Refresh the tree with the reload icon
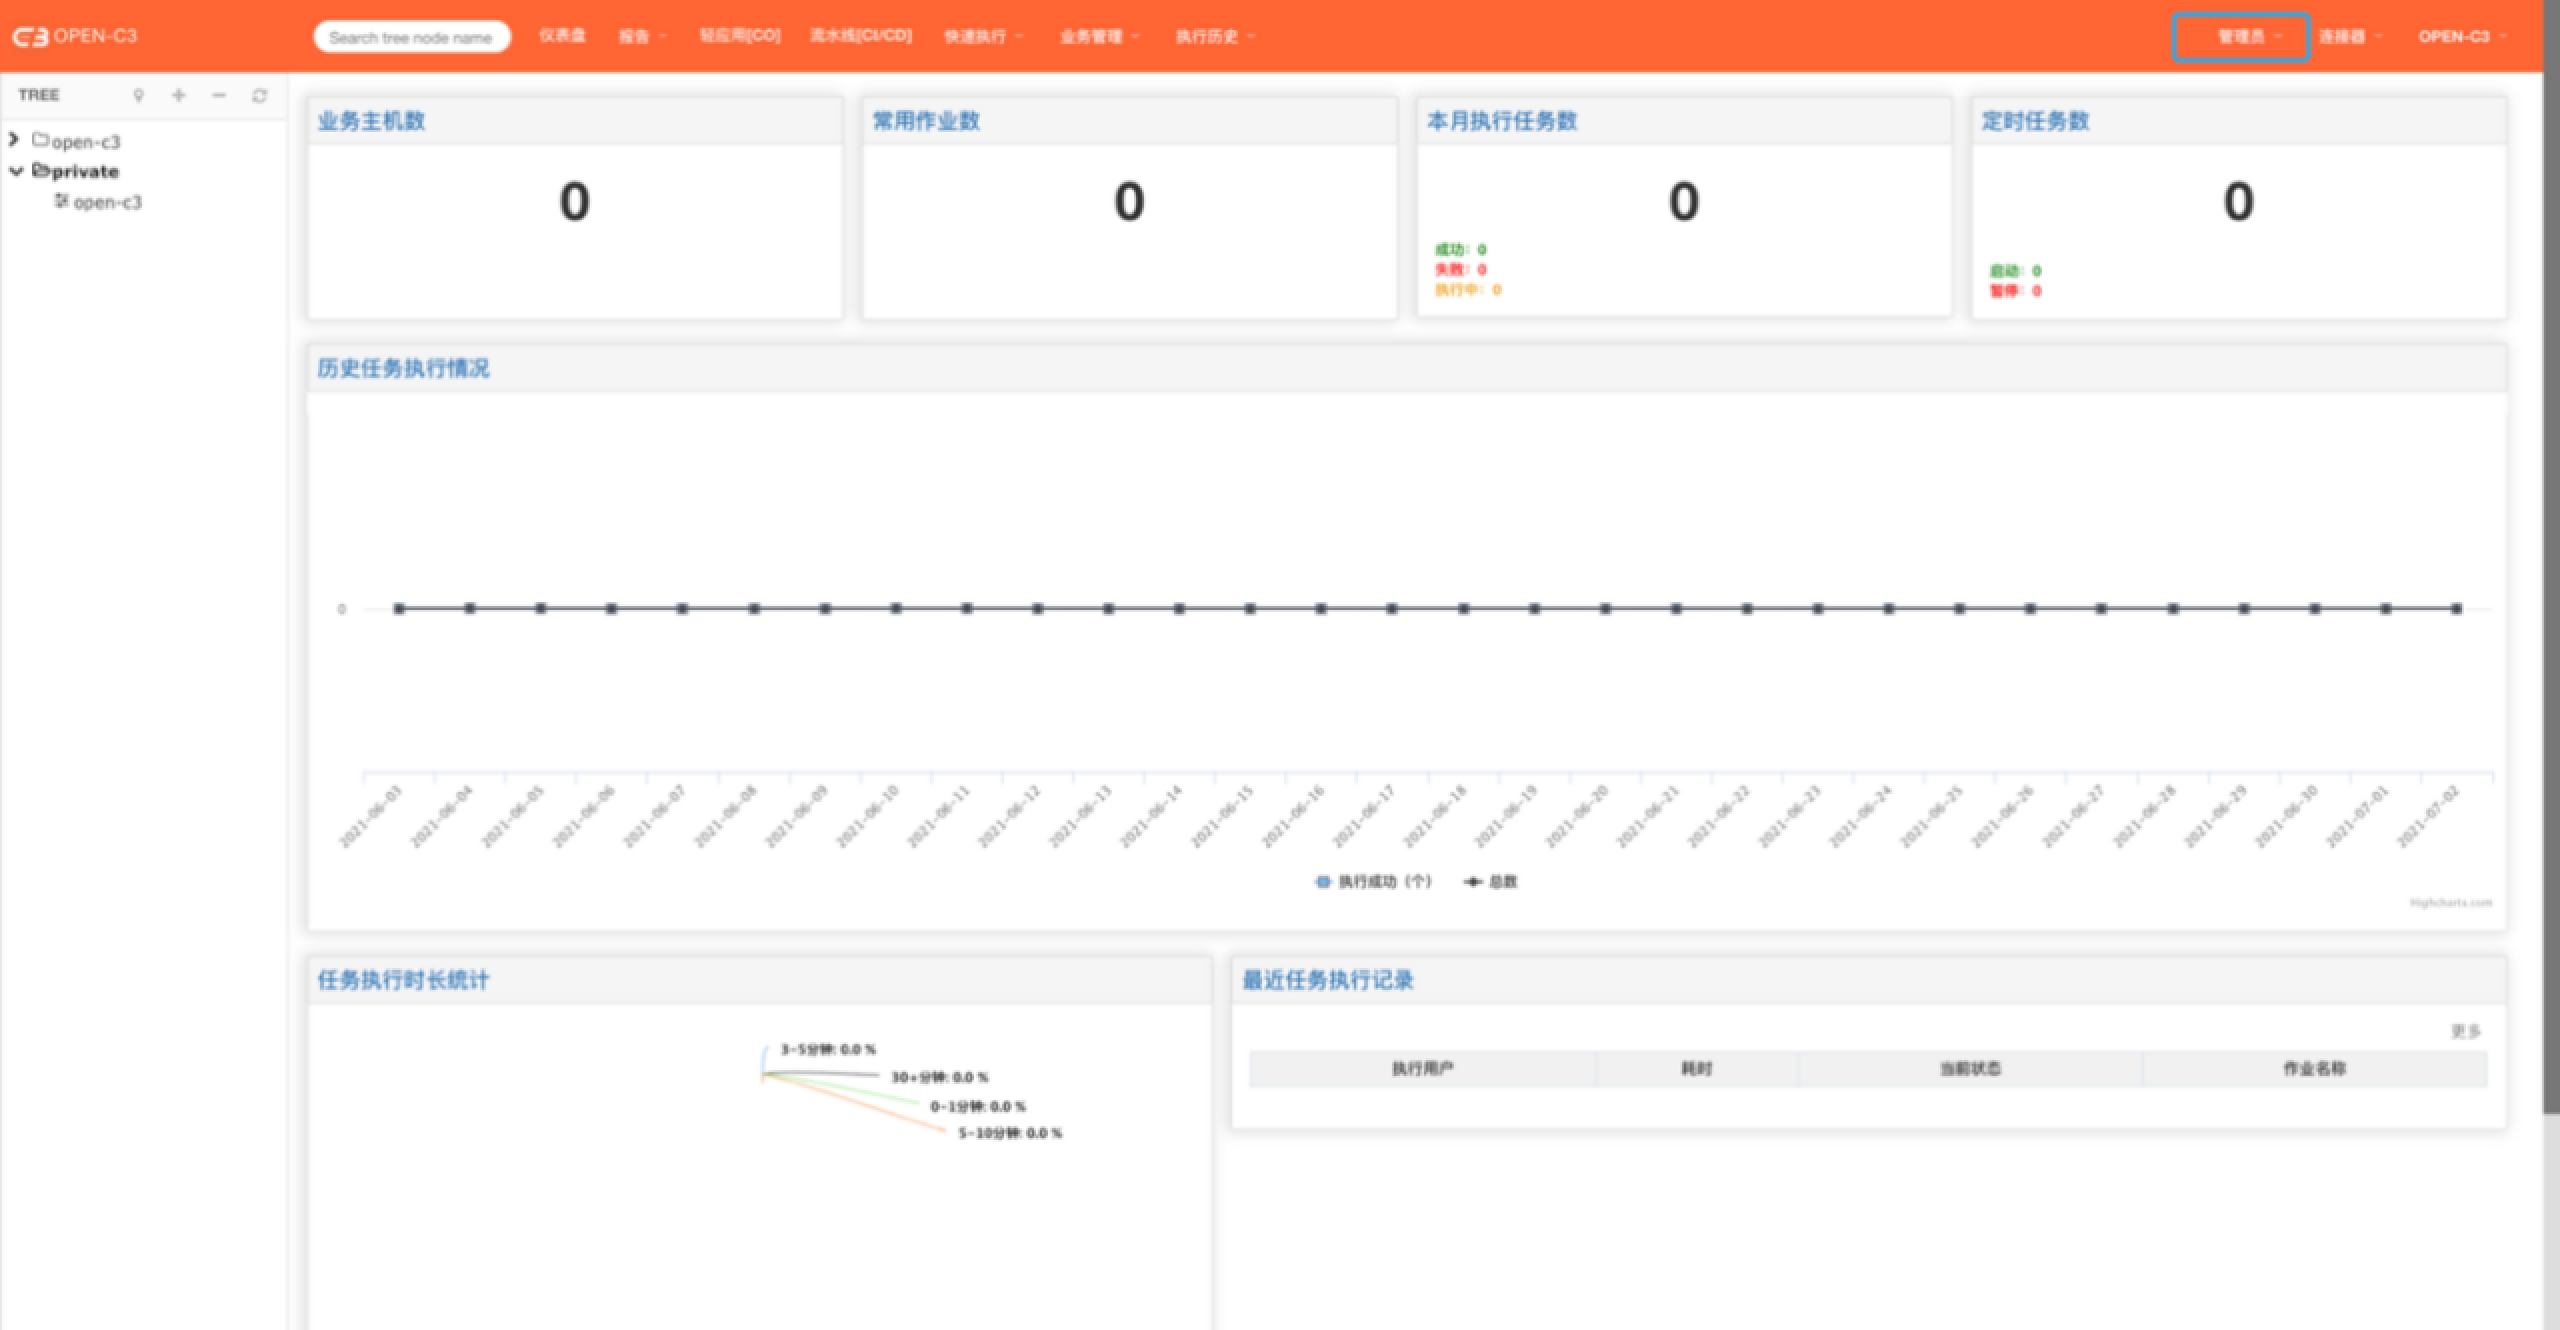Viewport: 2560px width, 1330px height. coord(260,95)
